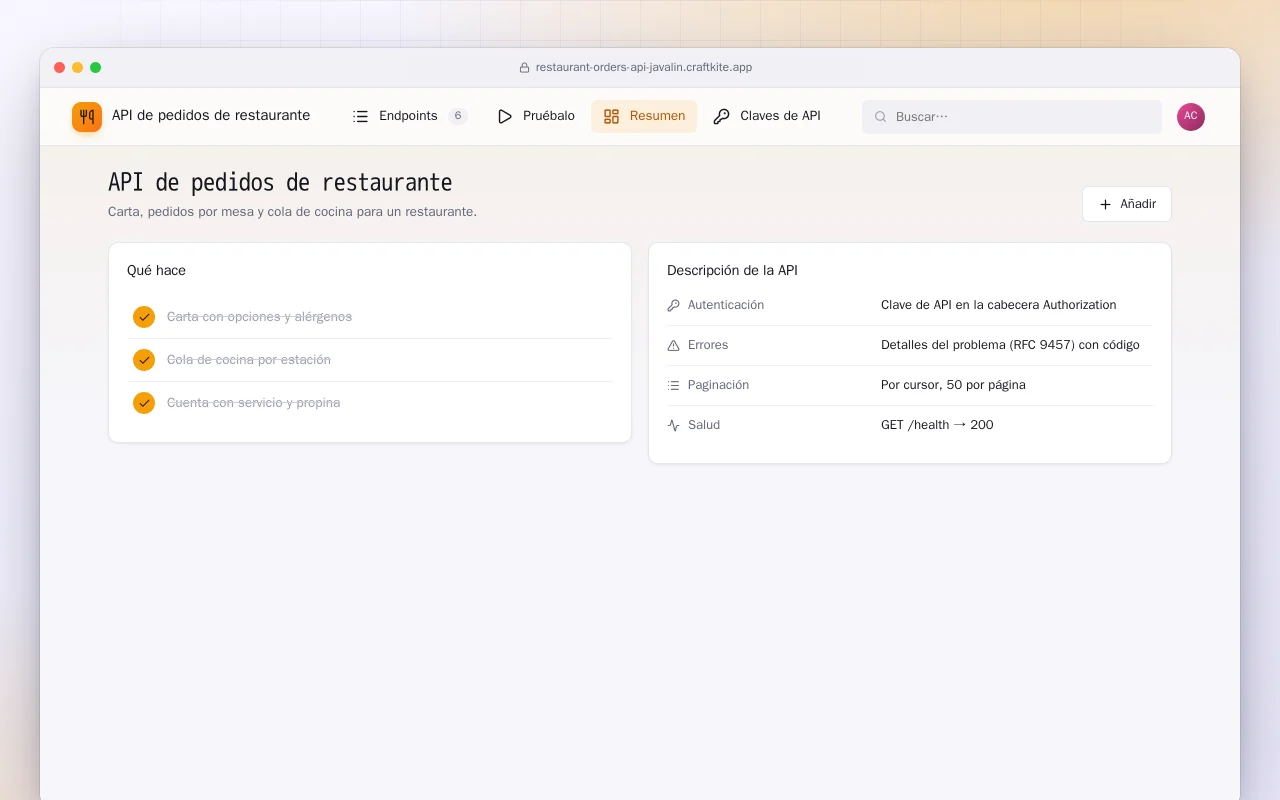
Task: Switch to the Pruébalo tab
Action: click(536, 116)
